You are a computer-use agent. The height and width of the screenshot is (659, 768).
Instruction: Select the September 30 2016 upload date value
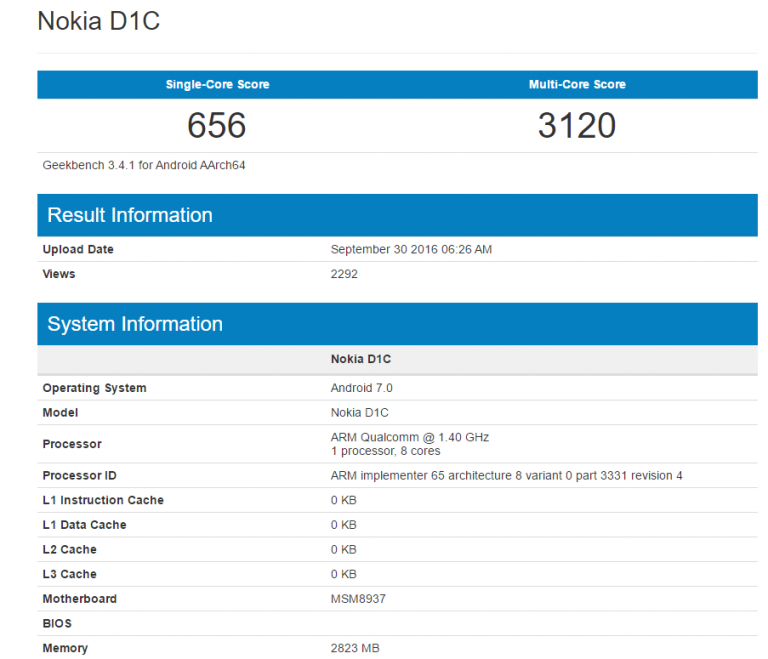click(411, 249)
